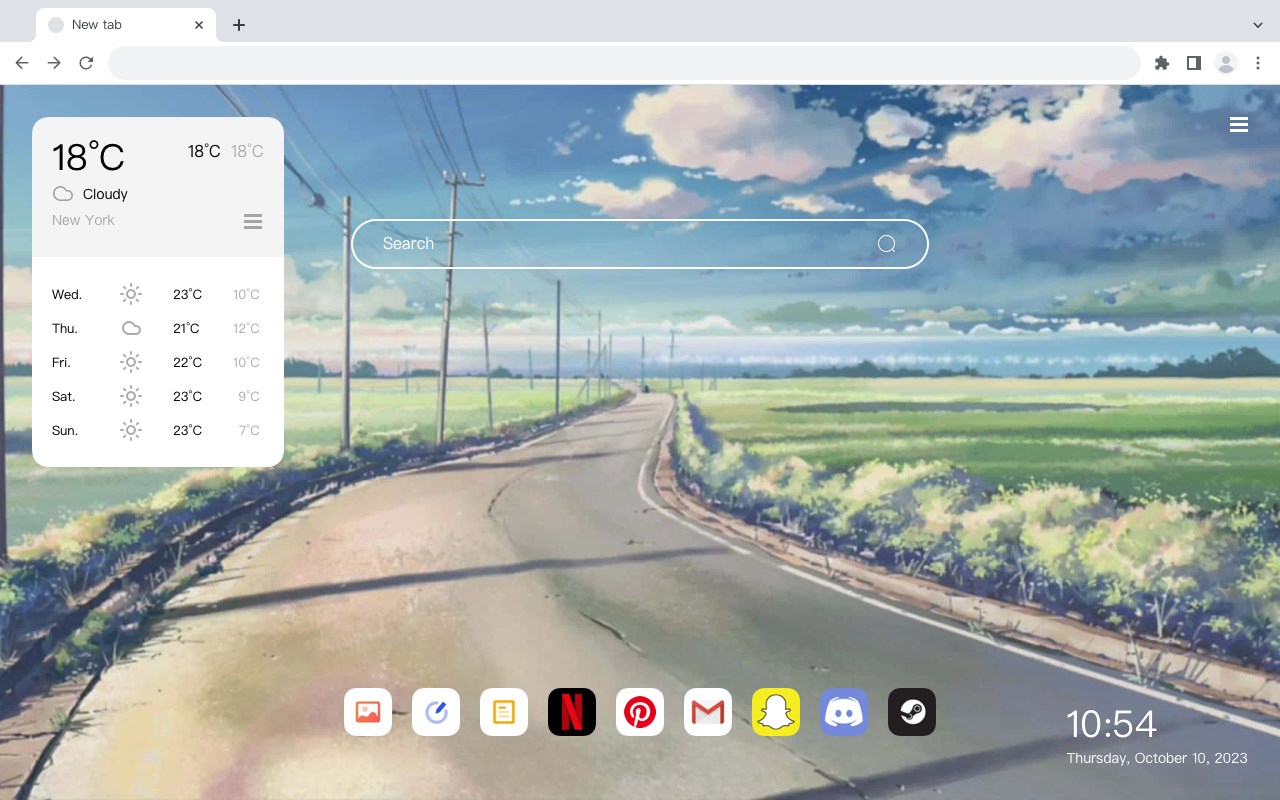
Task: Toggle the browser side panel
Action: click(x=1193, y=63)
